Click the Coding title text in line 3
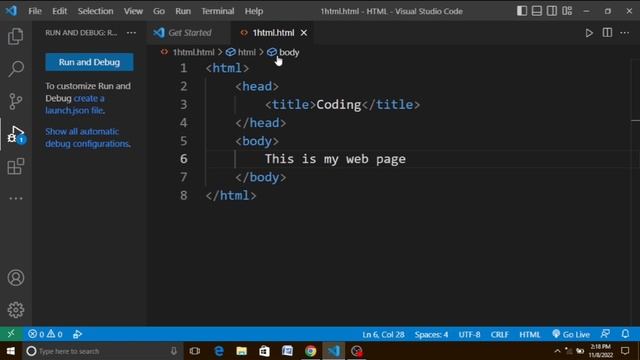Viewport: 640px width, 360px height. click(339, 104)
